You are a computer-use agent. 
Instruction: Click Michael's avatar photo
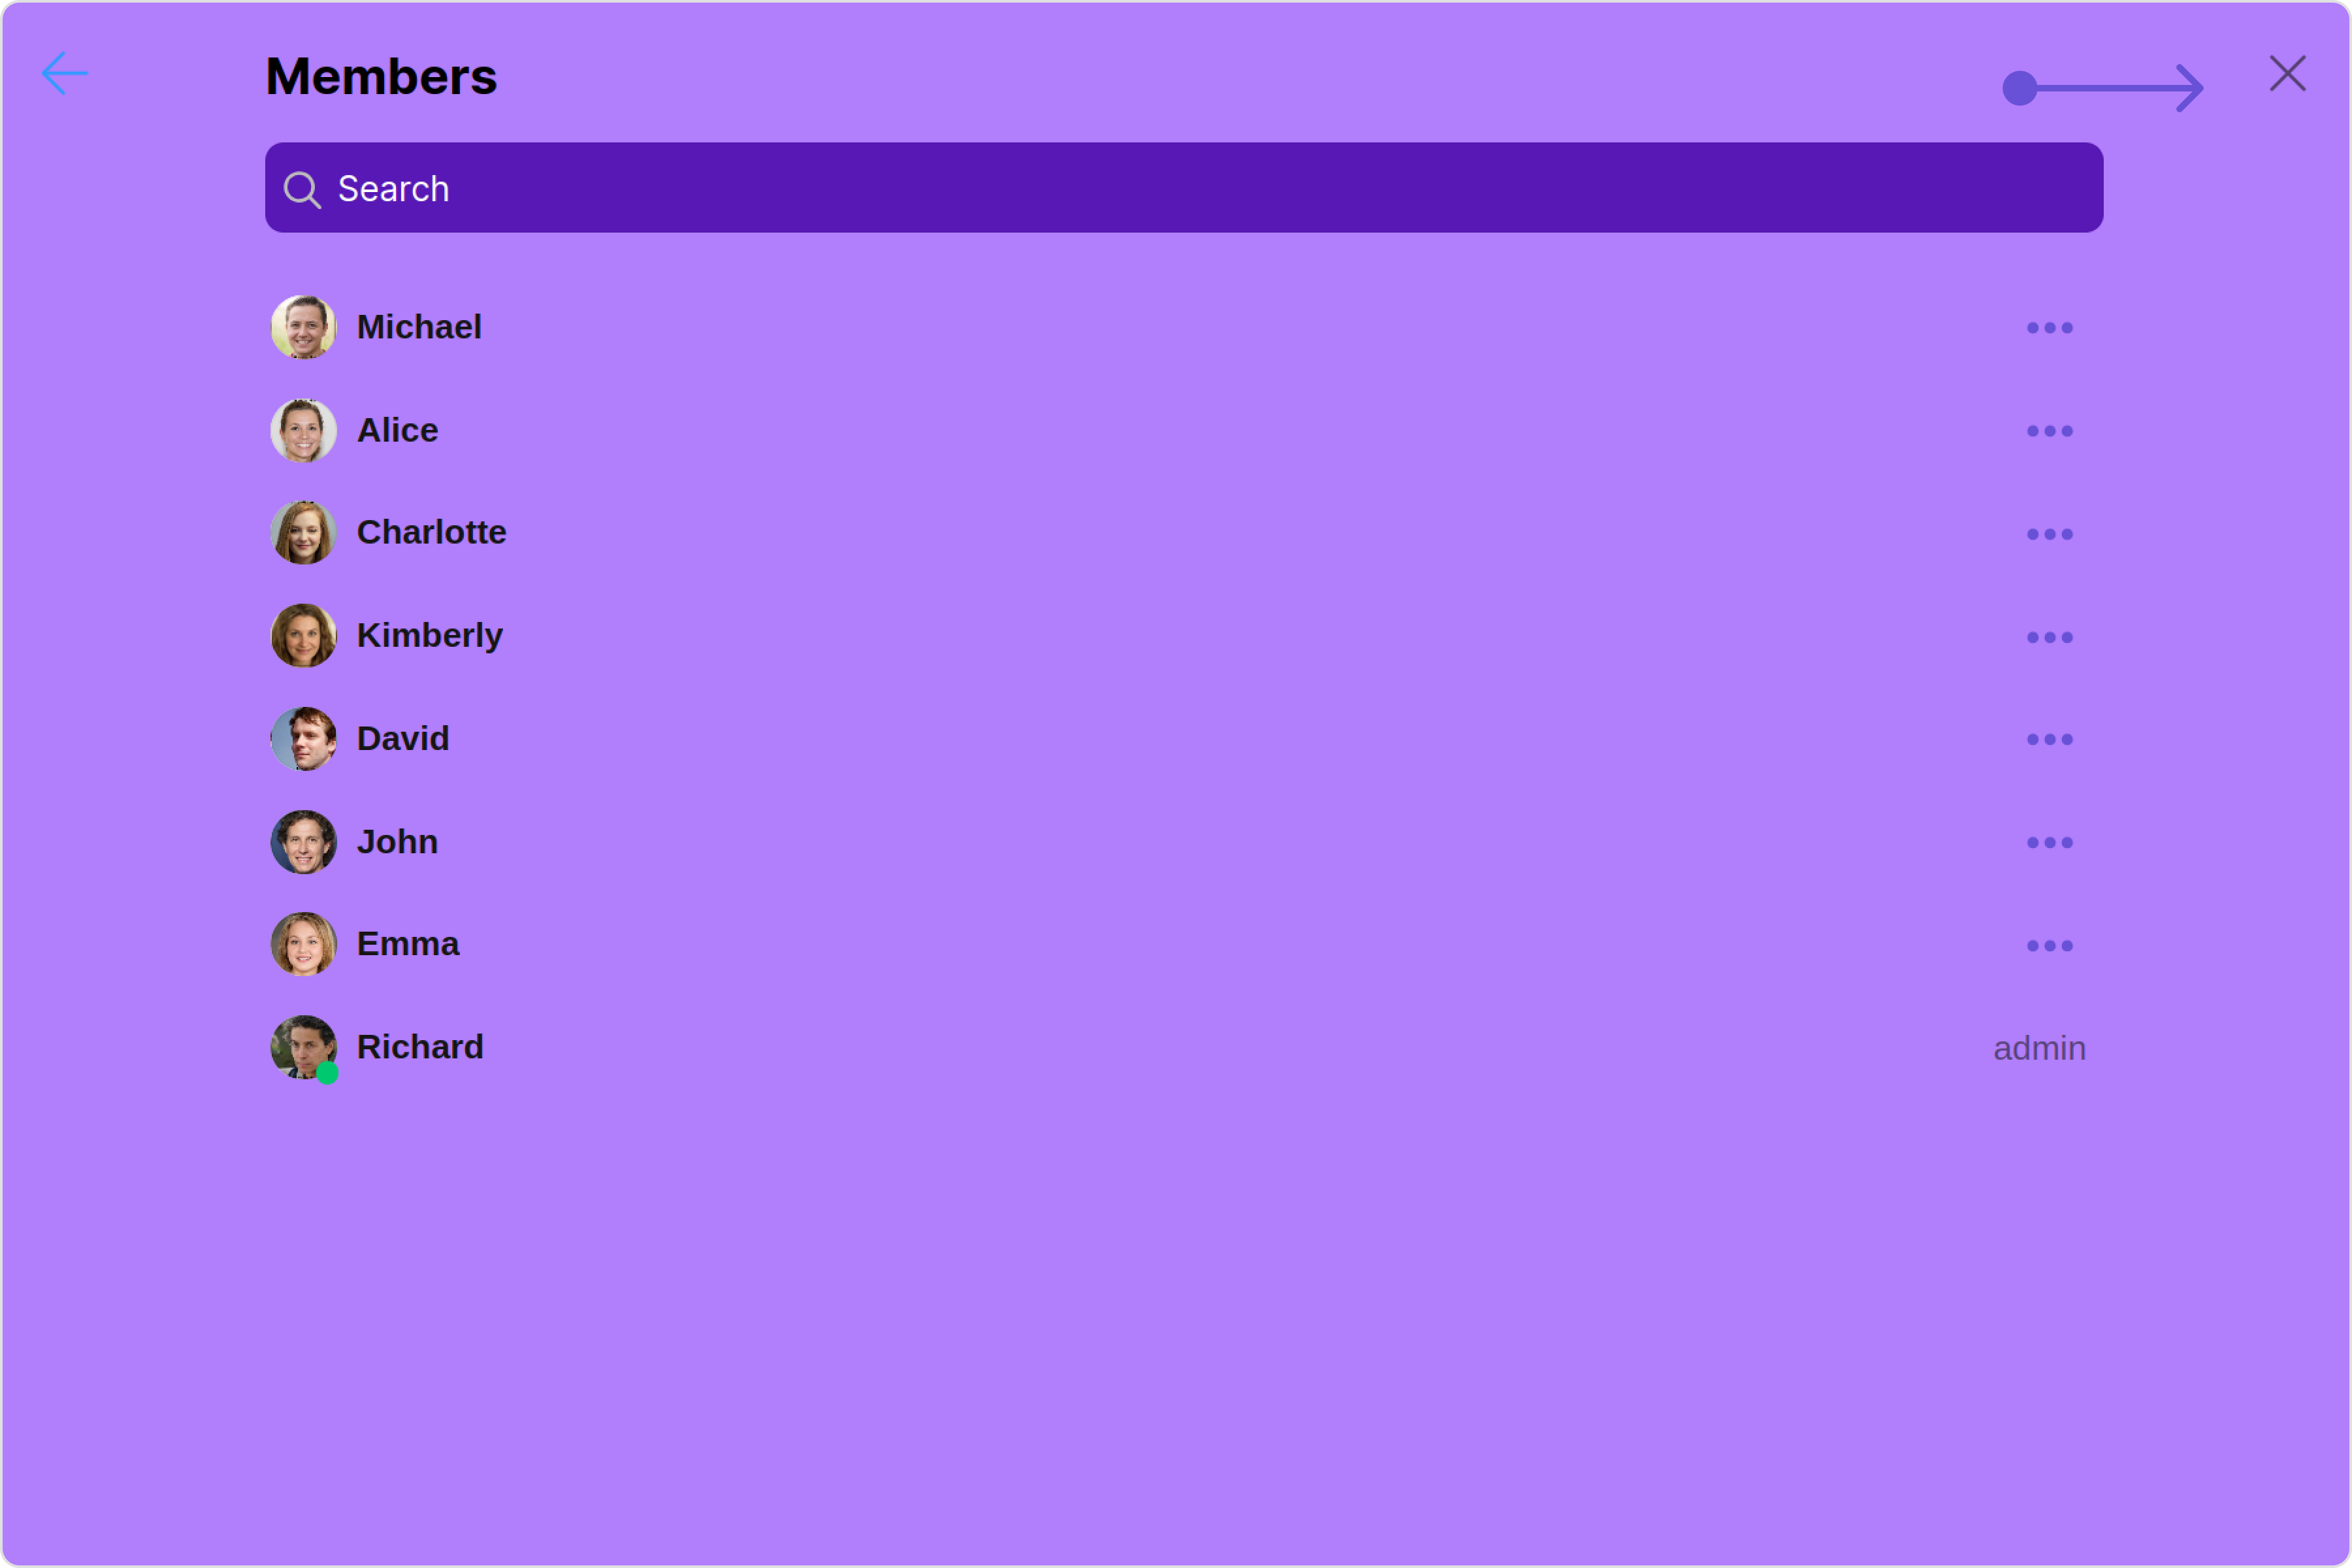click(x=303, y=327)
